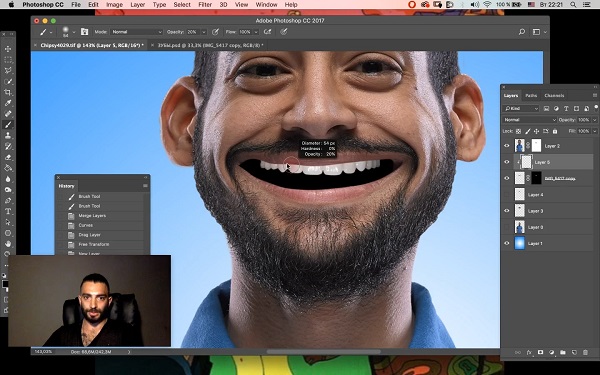Select the Clone Stamp tool
The height and width of the screenshot is (375, 600).
click(x=8, y=135)
